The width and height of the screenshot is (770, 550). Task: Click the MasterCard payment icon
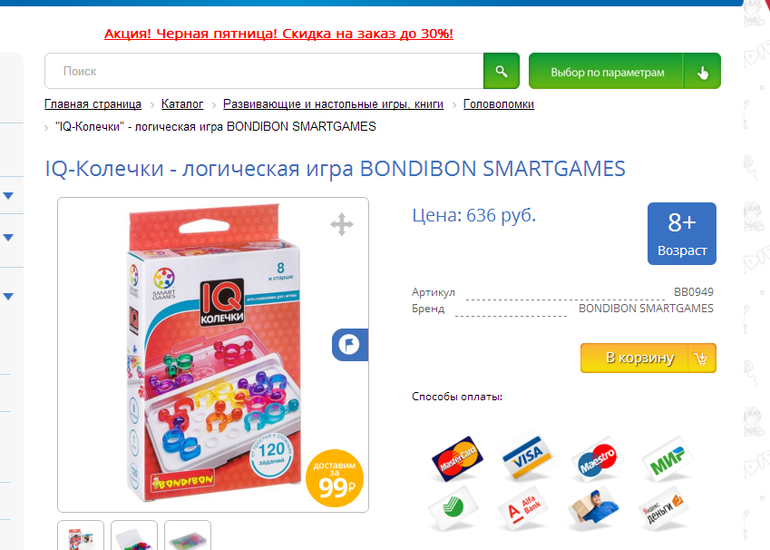click(457, 459)
